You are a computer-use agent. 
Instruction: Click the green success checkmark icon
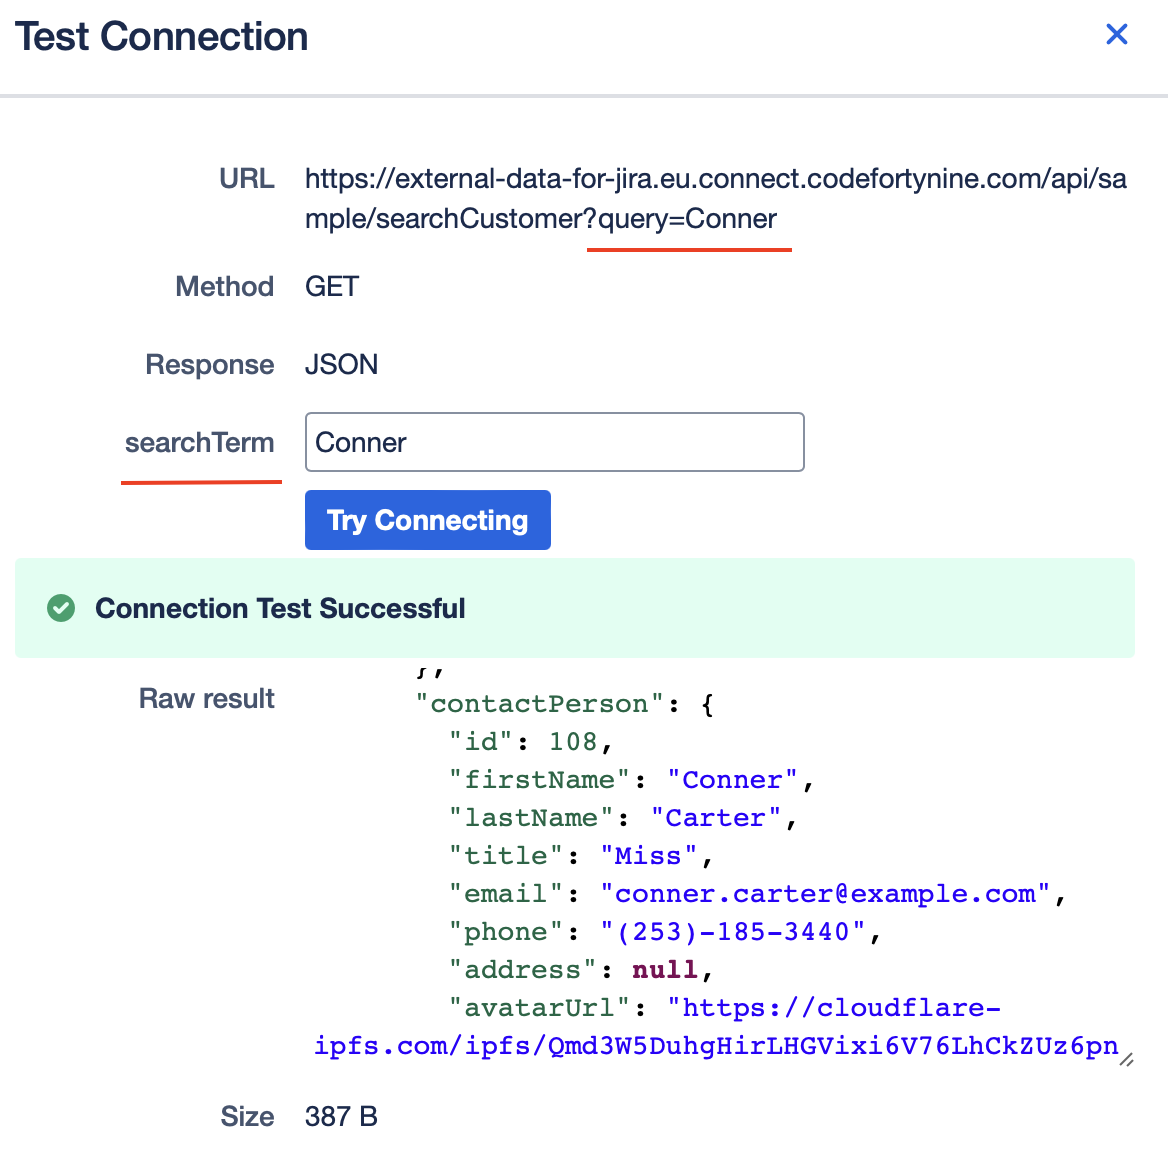click(60, 608)
